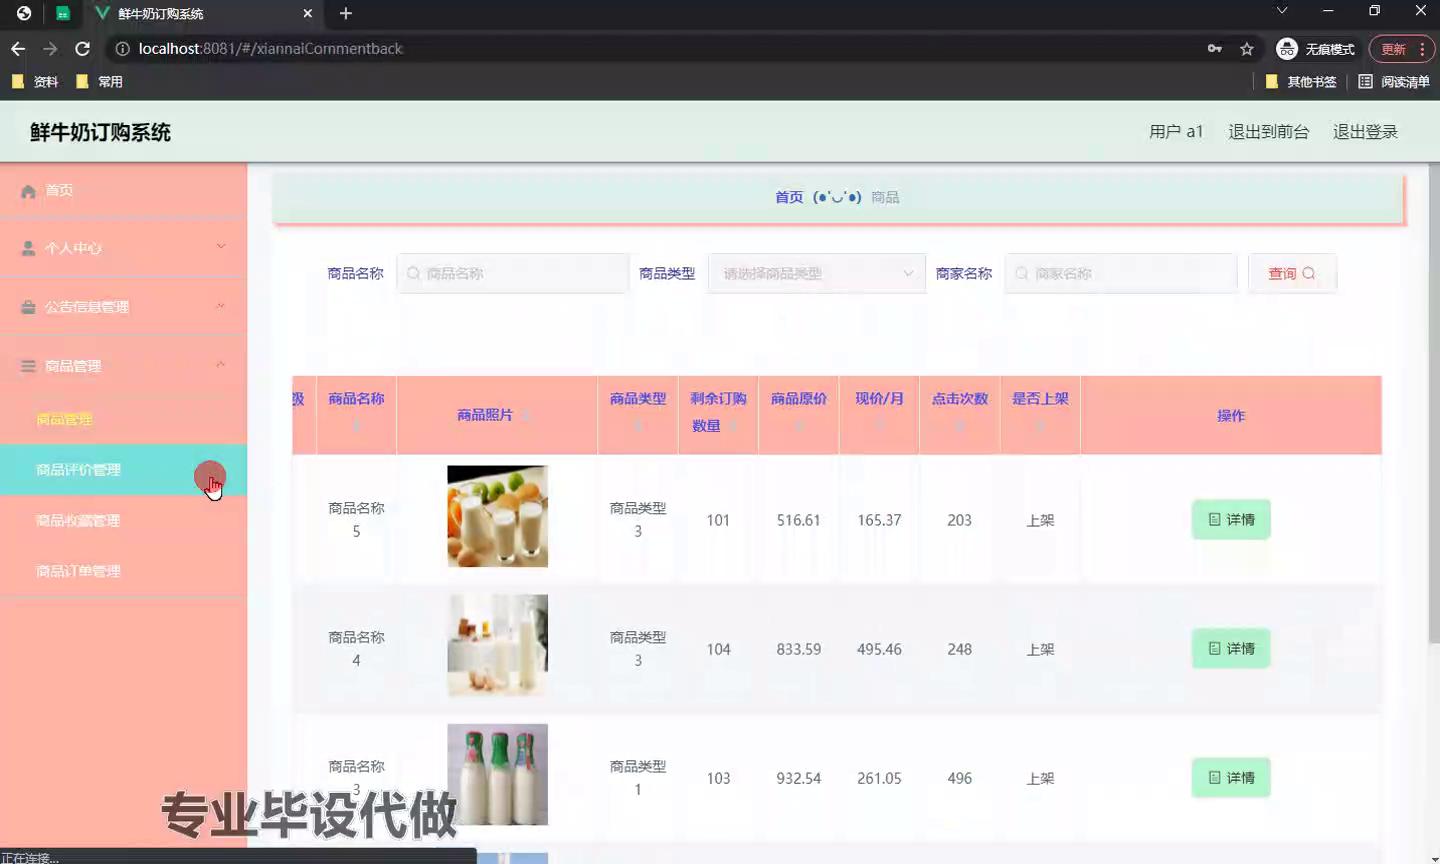This screenshot has height=864, width=1440.
Task: Open 商品评价管理 in sidebar
Action: pyautogui.click(x=78, y=469)
